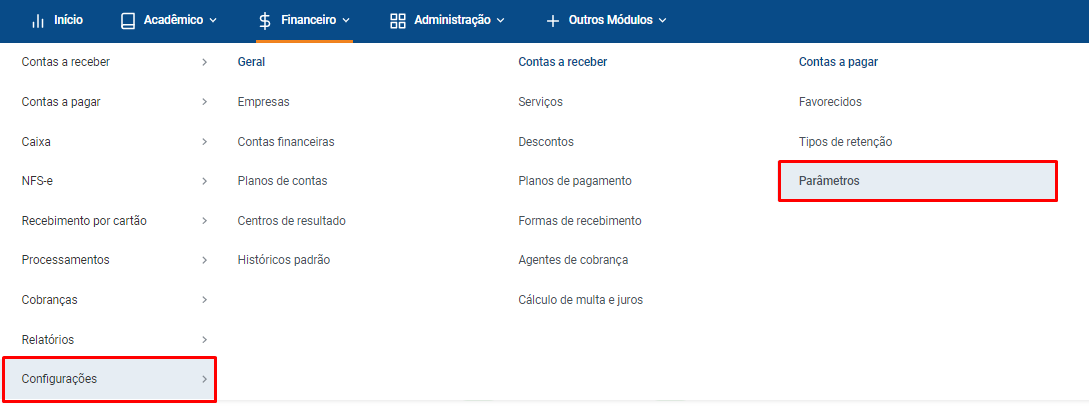1089x408 pixels.
Task: Go to Planos de pagamento
Action: (x=574, y=181)
